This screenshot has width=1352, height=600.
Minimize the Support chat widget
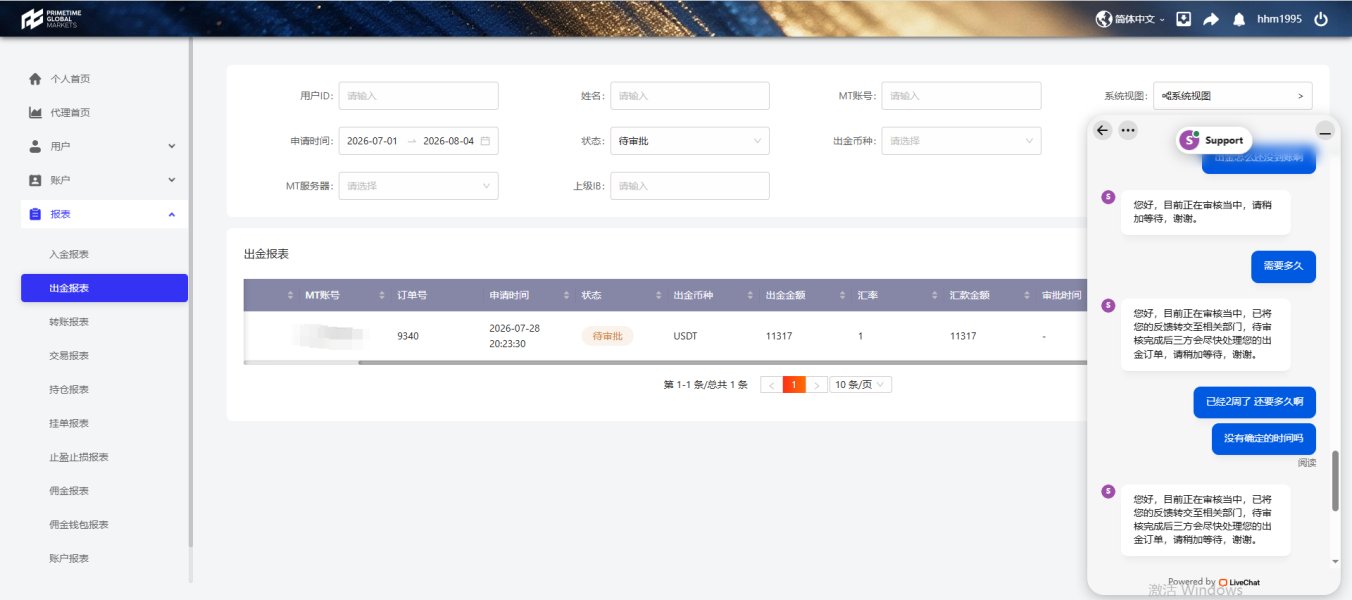pyautogui.click(x=1325, y=130)
